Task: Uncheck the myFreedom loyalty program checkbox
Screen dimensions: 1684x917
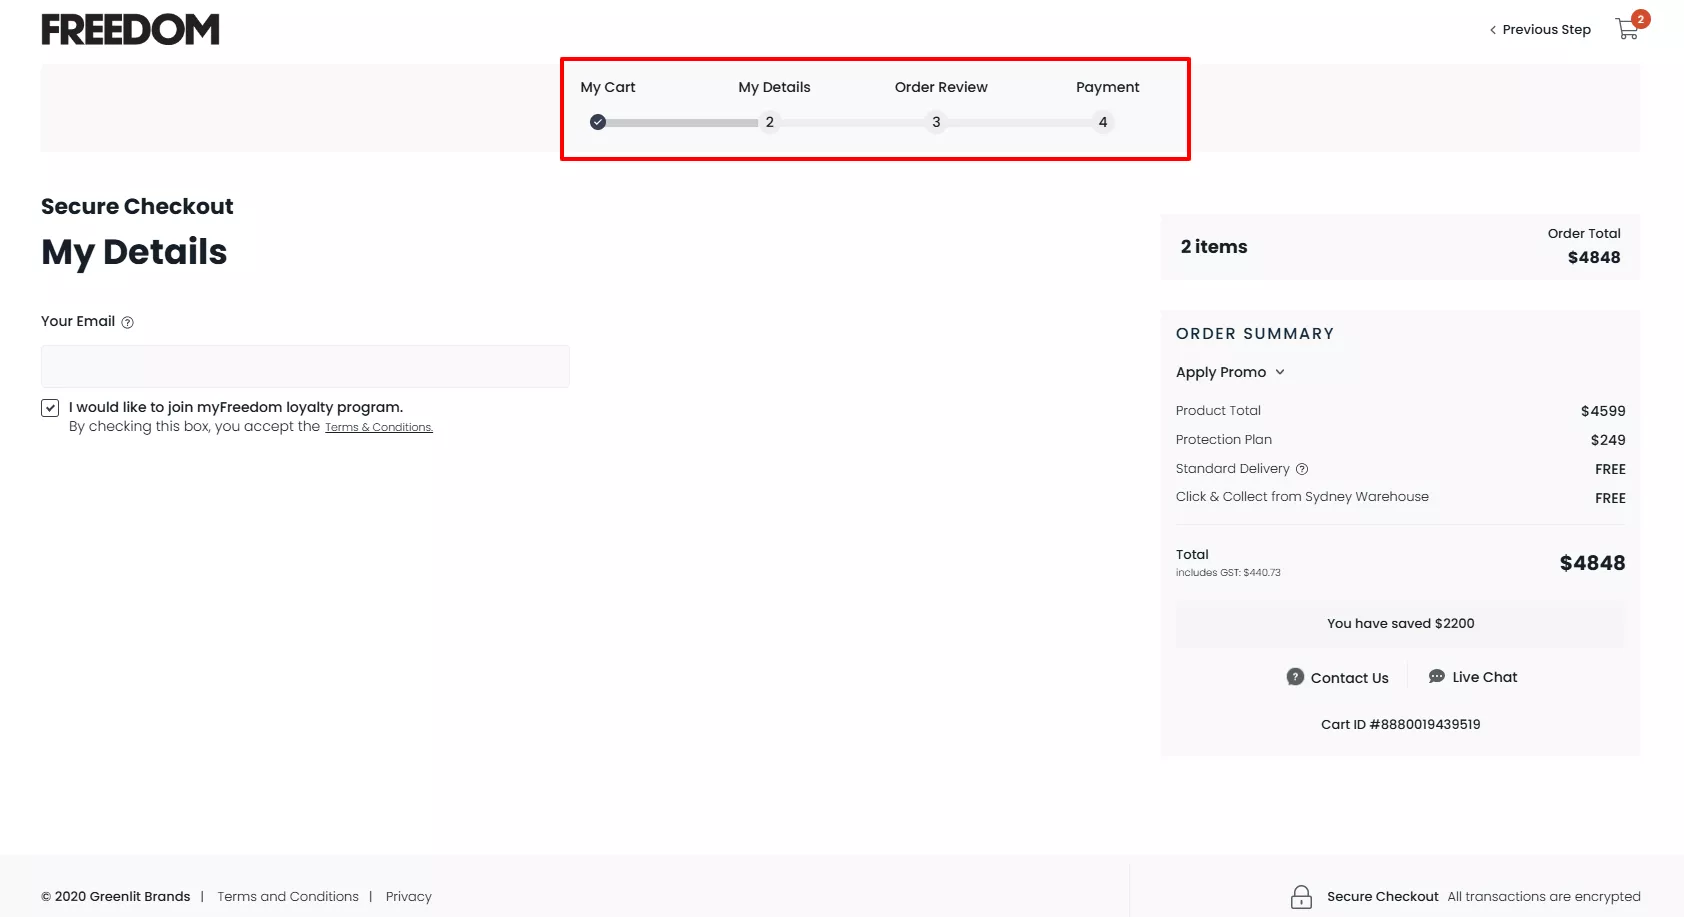Action: point(50,408)
